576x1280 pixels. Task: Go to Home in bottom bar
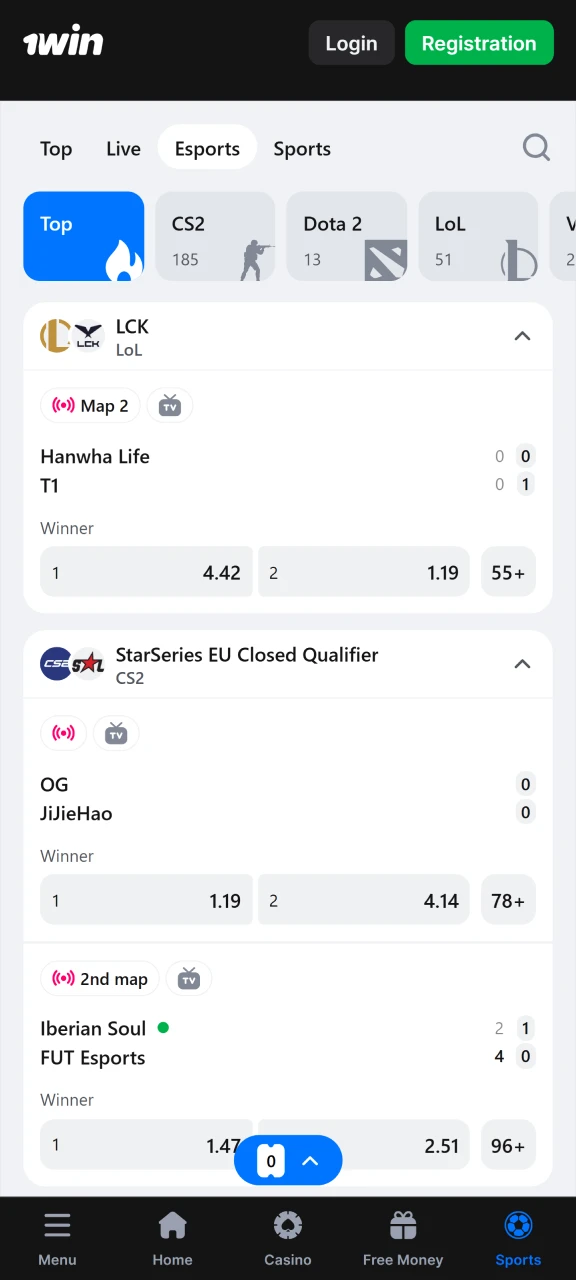[x=172, y=1238]
